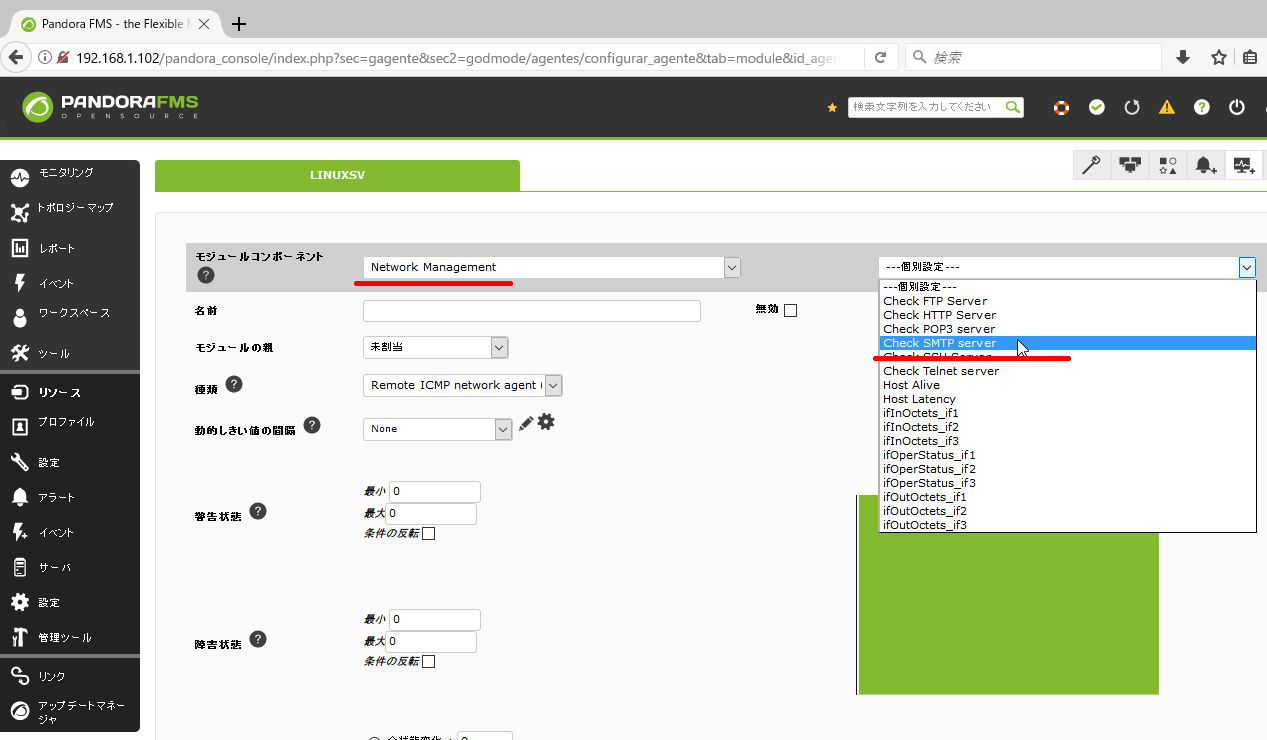Click the gear icon beside dynamic threshold

[x=546, y=422]
